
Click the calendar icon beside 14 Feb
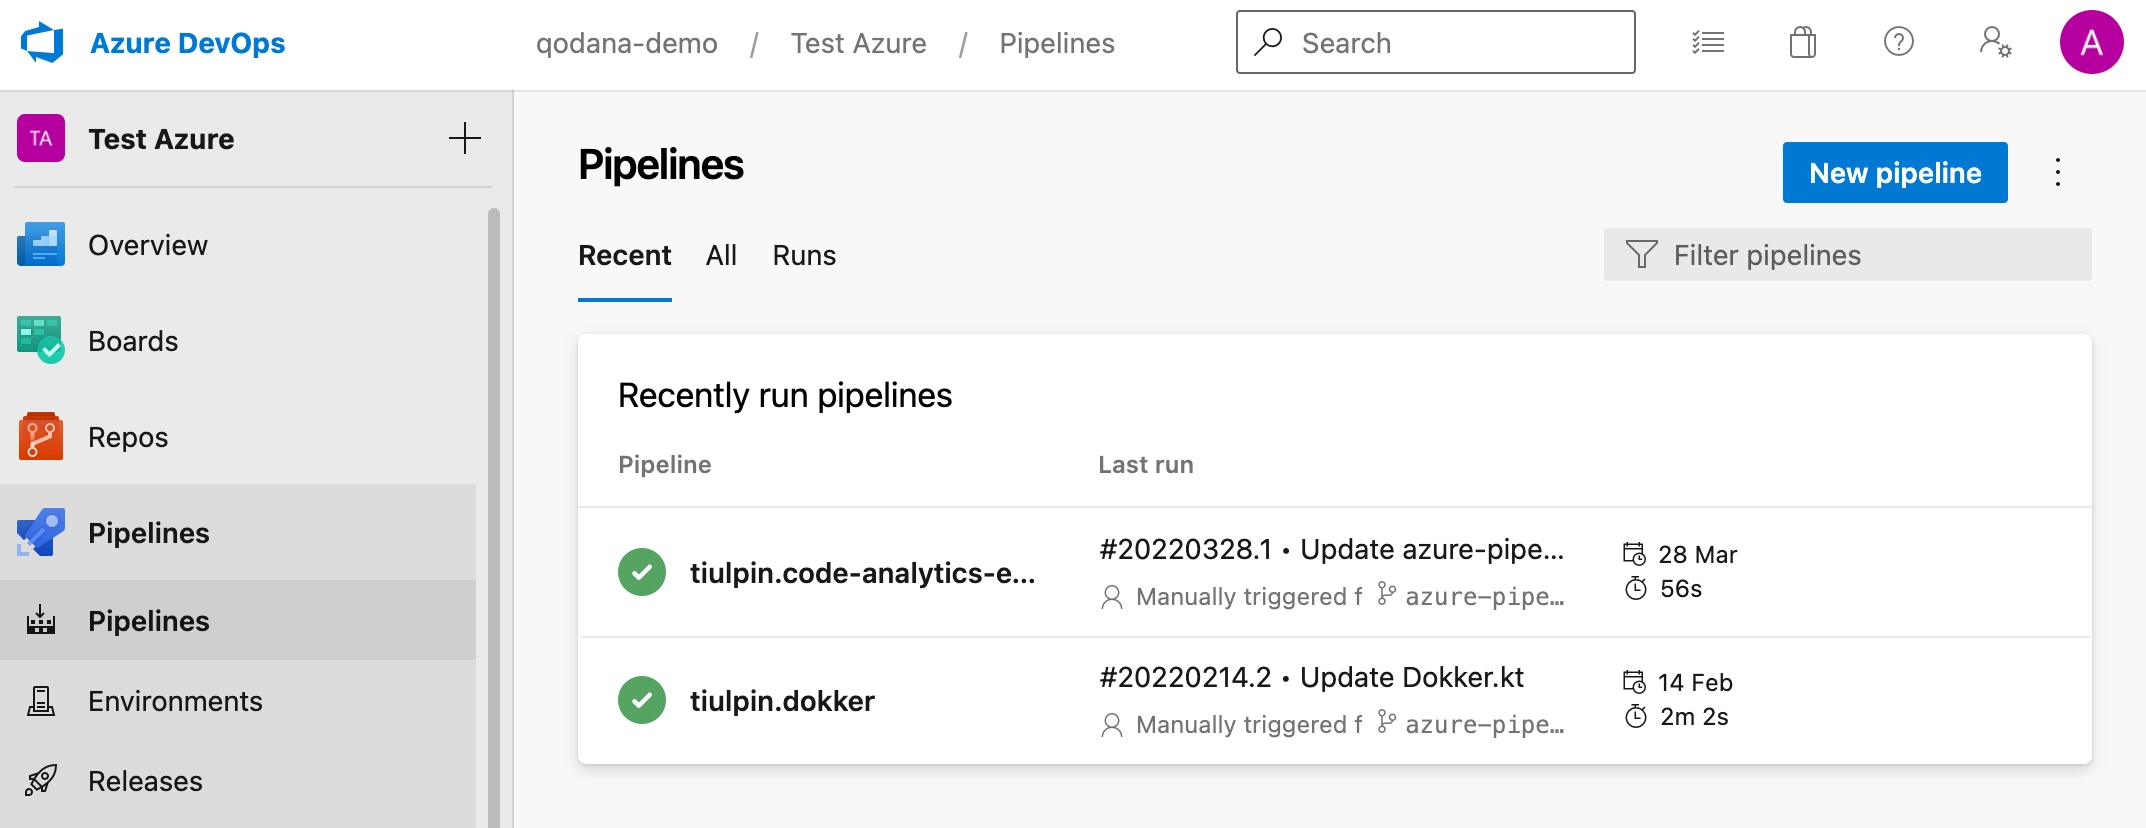coord(1634,681)
